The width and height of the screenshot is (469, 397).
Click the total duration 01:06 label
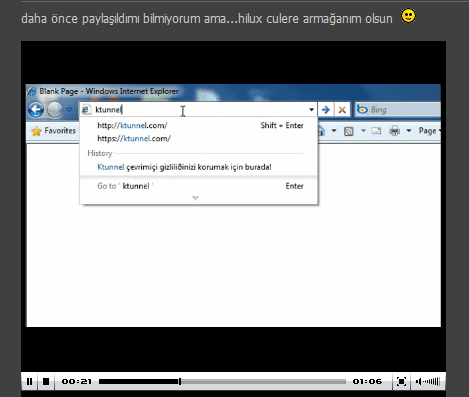[367, 381]
